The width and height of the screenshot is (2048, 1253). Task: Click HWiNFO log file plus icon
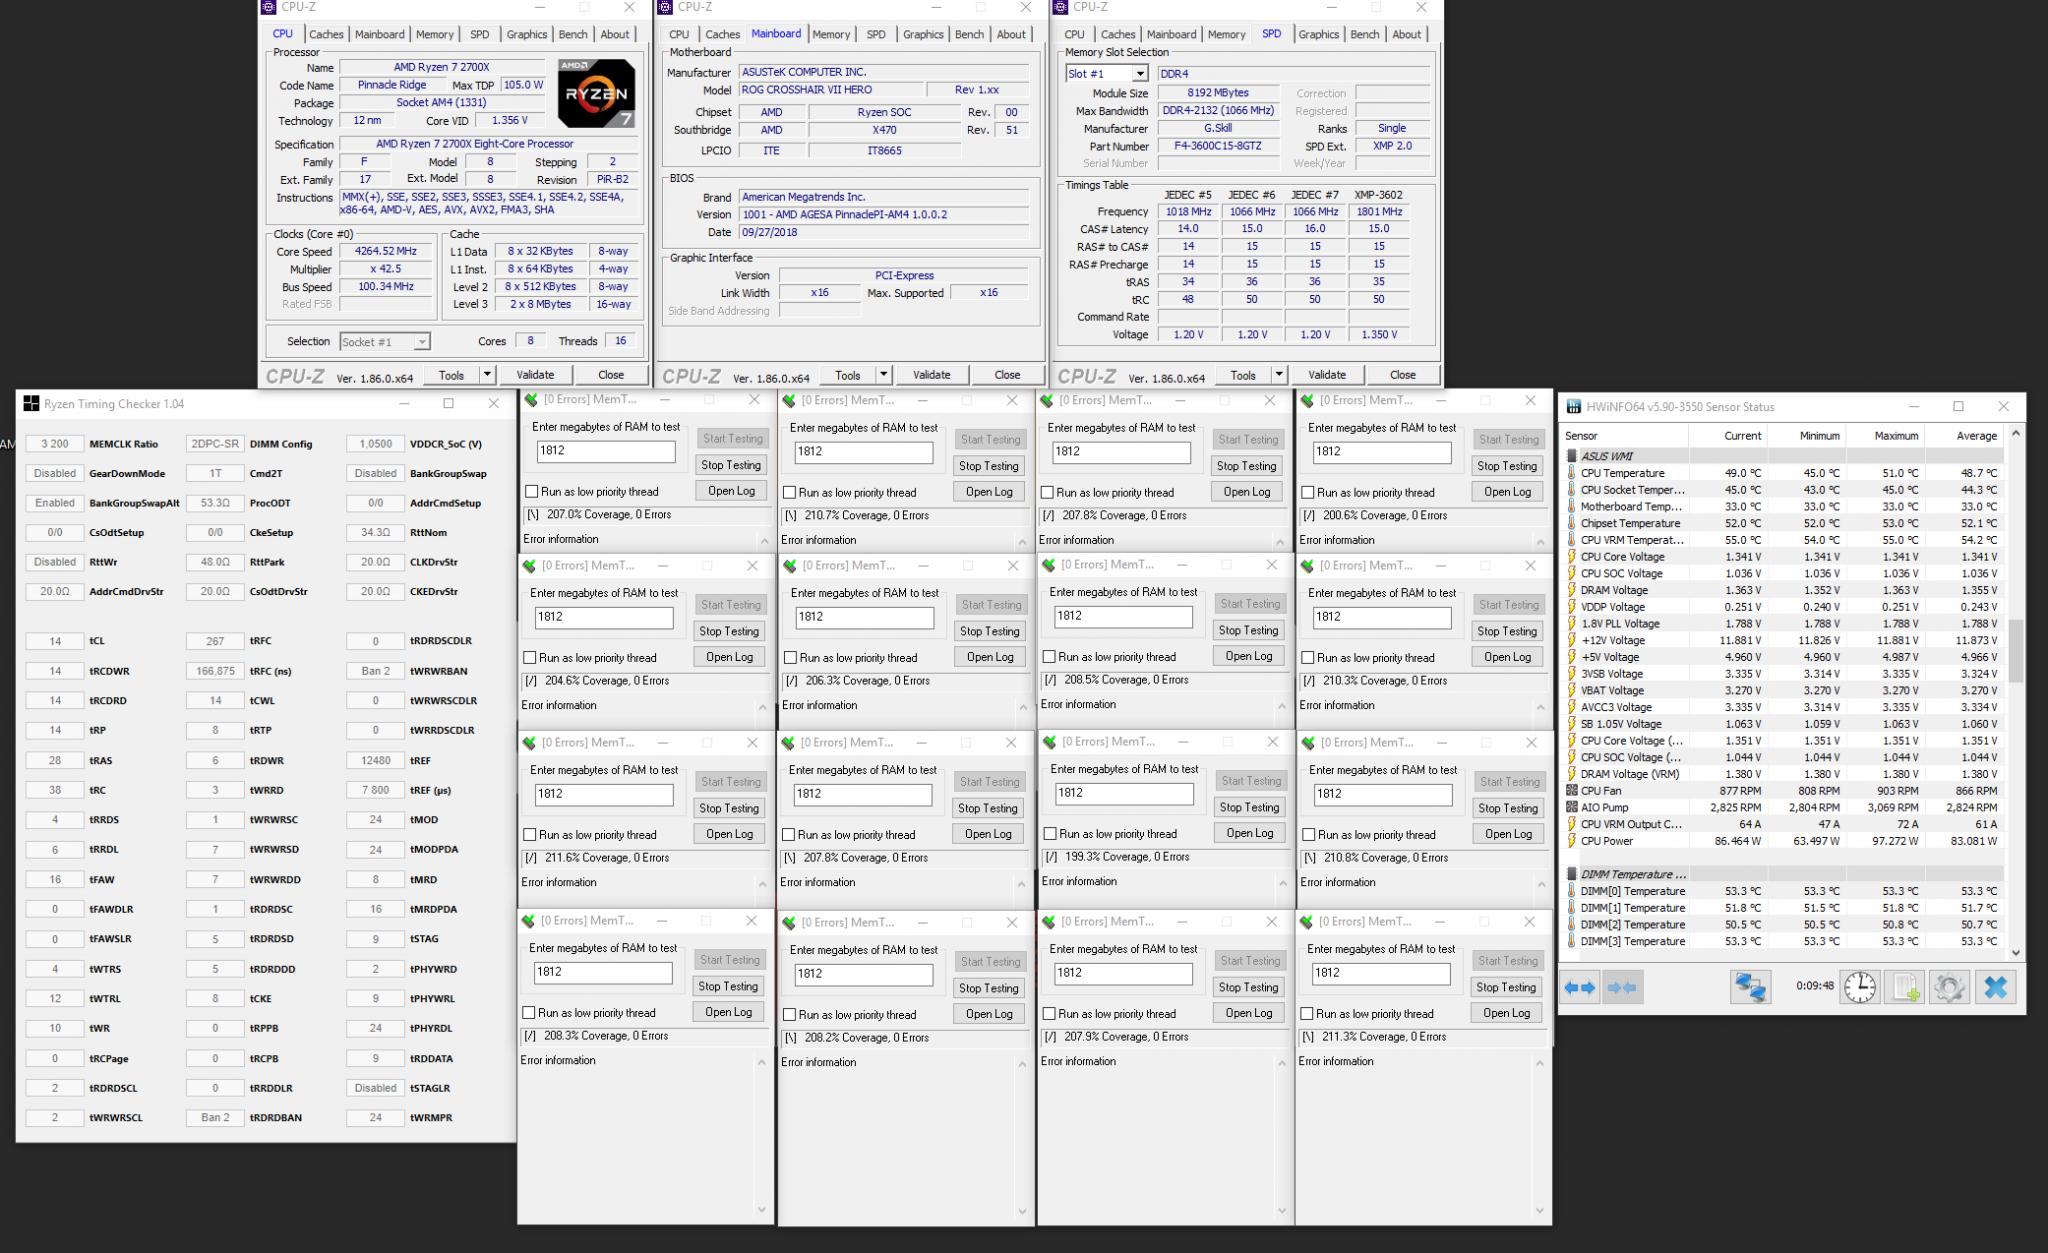(1904, 987)
